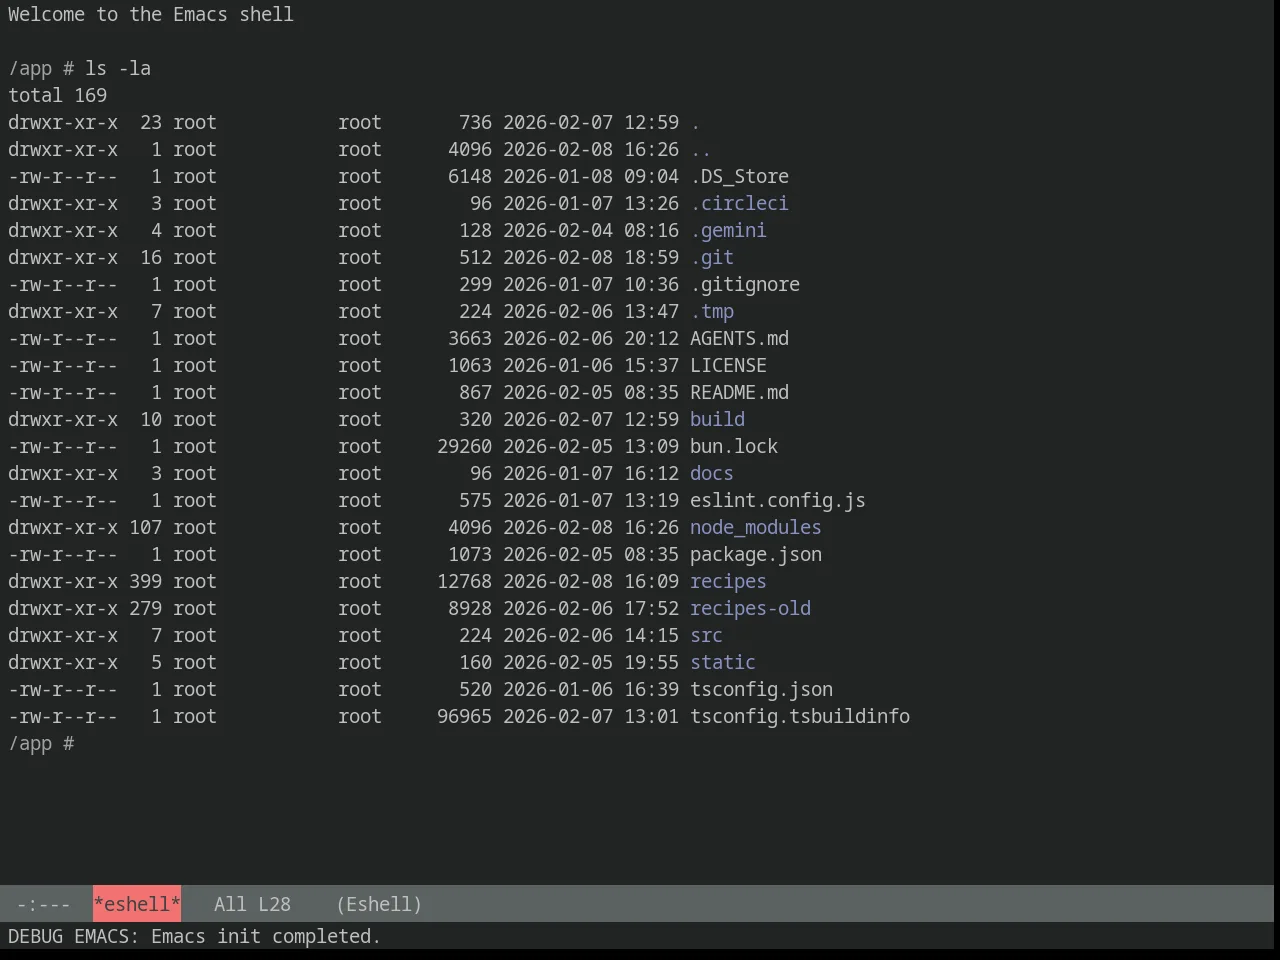The height and width of the screenshot is (960, 1280).
Task: Click the '..' parent directory entry
Action: (x=701, y=149)
